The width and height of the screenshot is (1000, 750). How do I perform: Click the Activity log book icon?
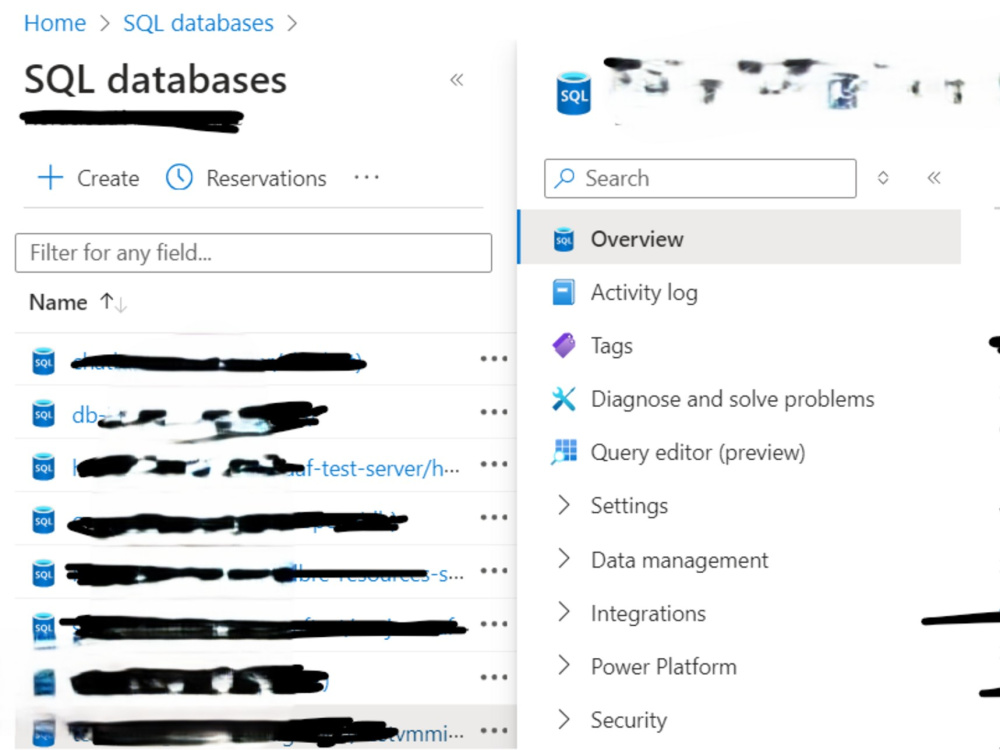[x=564, y=293]
